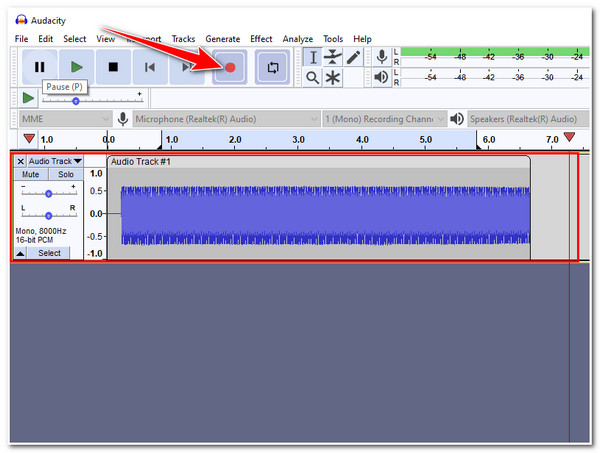Open the Audio Track dropdown menu
This screenshot has height=453, width=600.
pyautogui.click(x=55, y=161)
